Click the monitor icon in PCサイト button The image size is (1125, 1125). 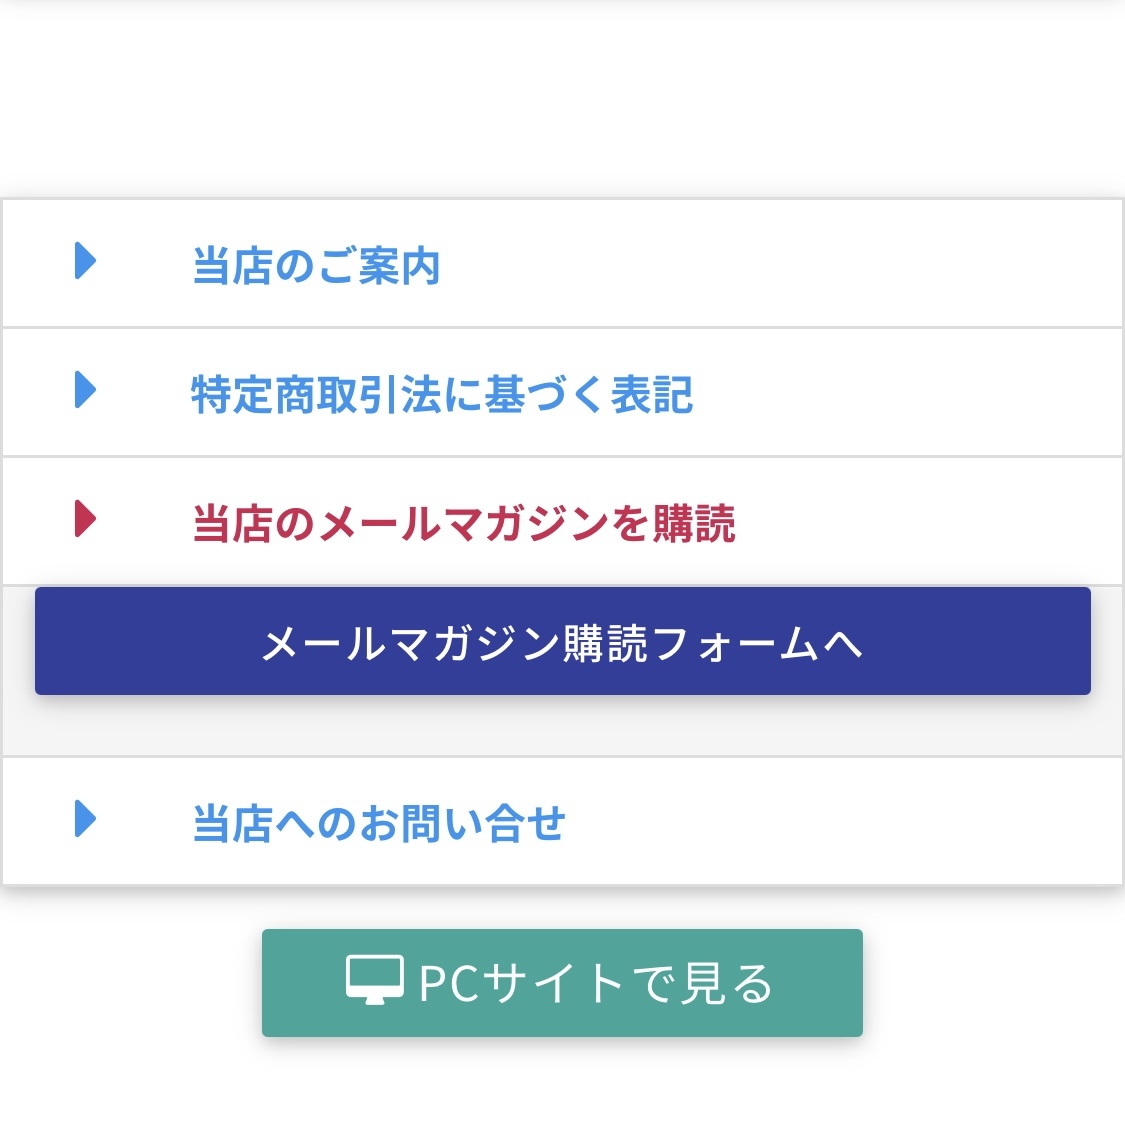(x=375, y=980)
